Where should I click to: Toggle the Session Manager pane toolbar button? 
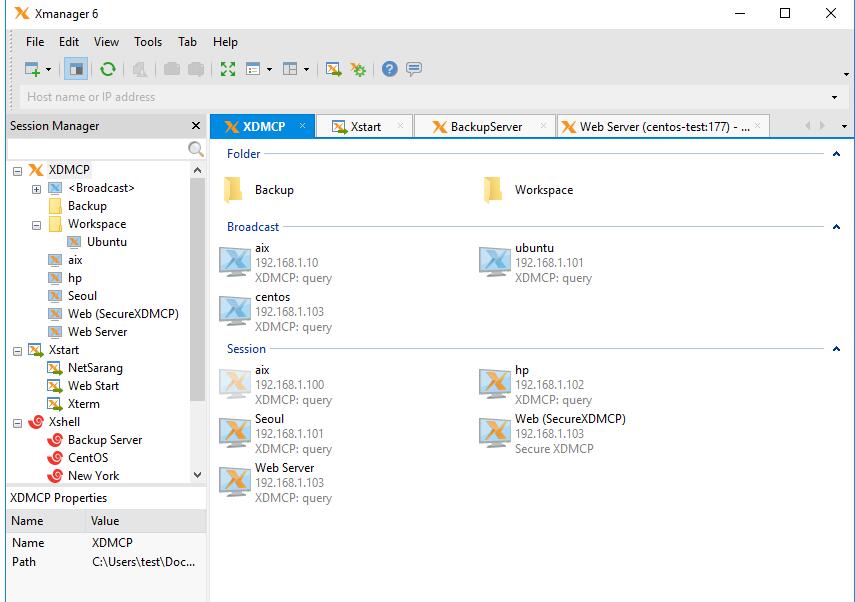76,69
